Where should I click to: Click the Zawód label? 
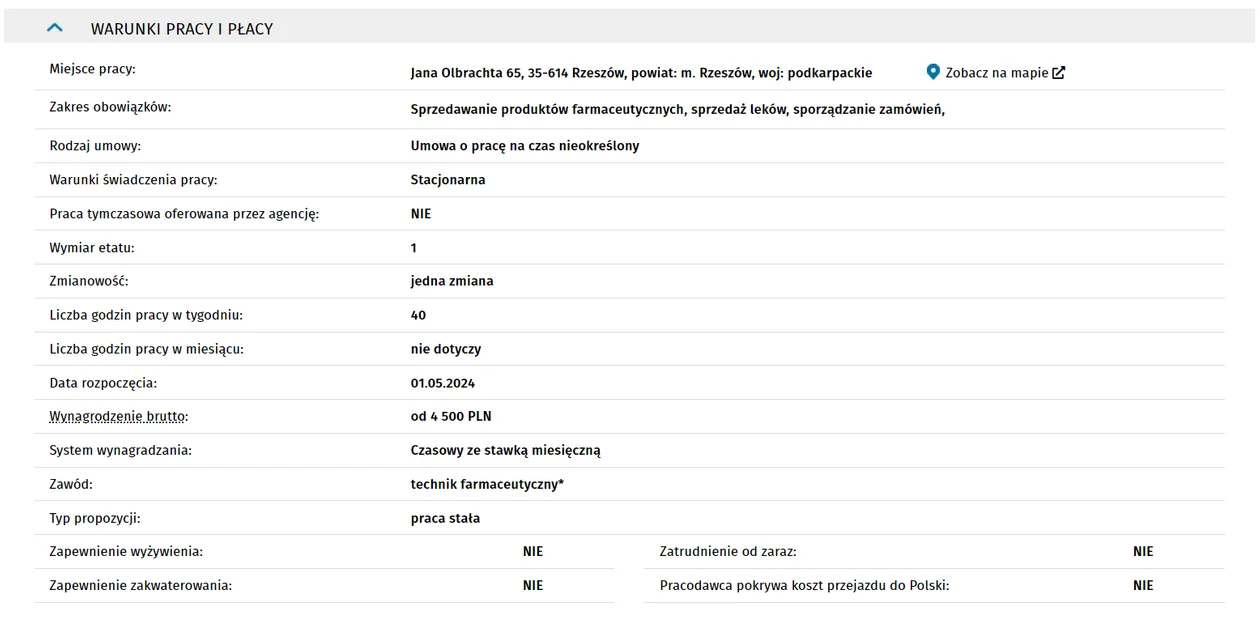71,484
